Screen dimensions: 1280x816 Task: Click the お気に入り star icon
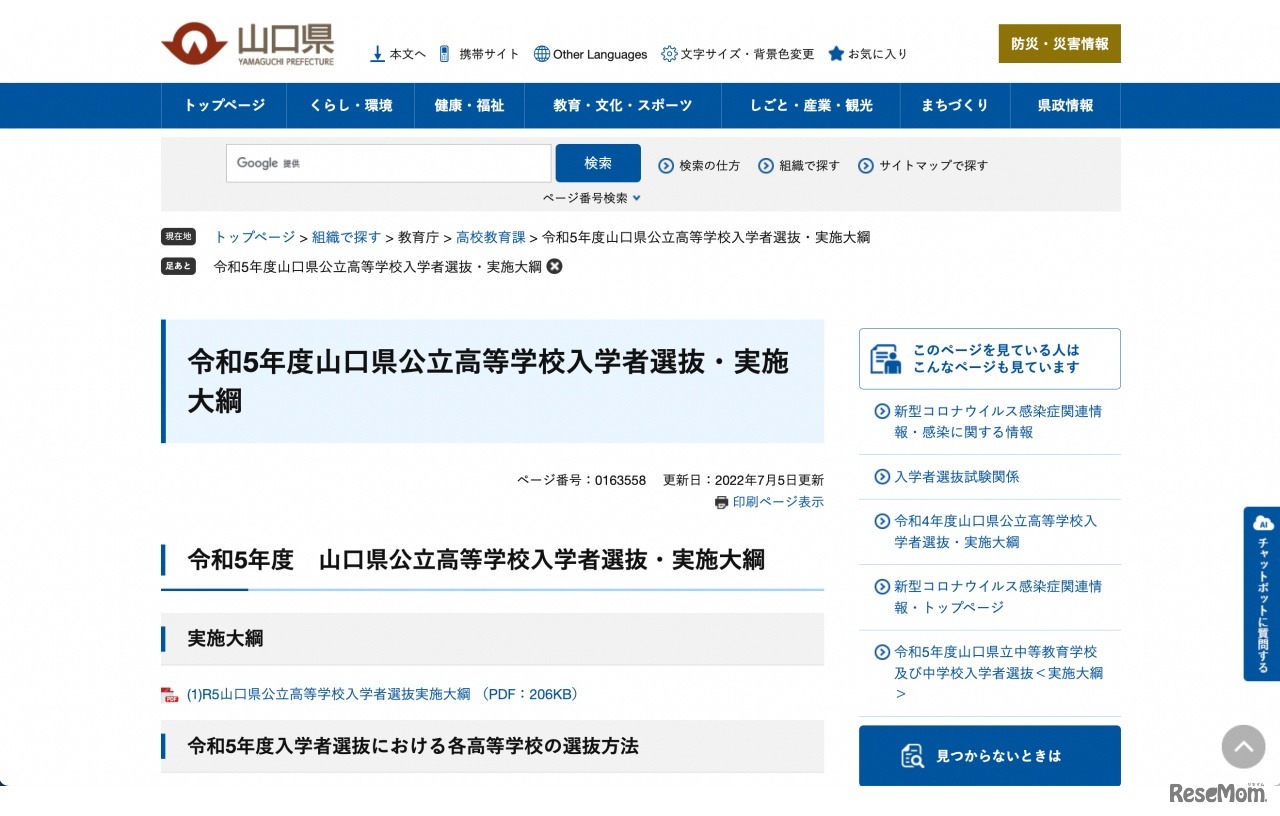pos(836,53)
